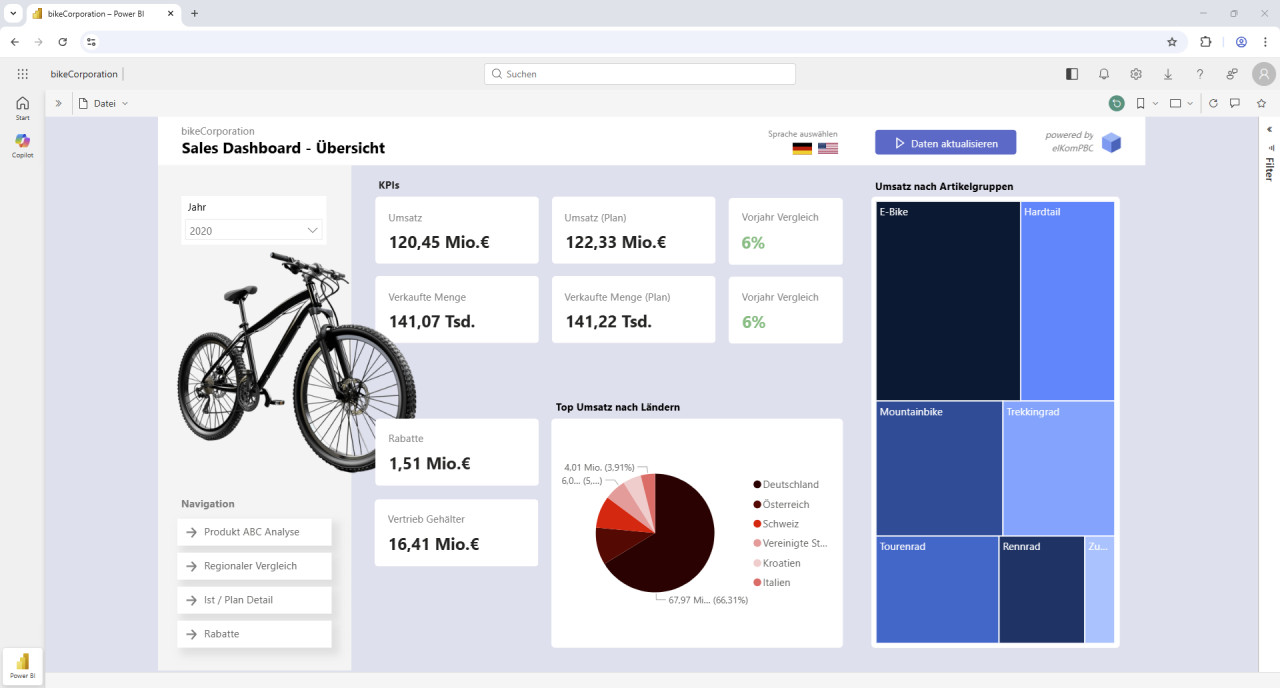Viewport: 1280px width, 688px height.
Task: Expand the view mode dropdown
Action: tap(1190, 103)
